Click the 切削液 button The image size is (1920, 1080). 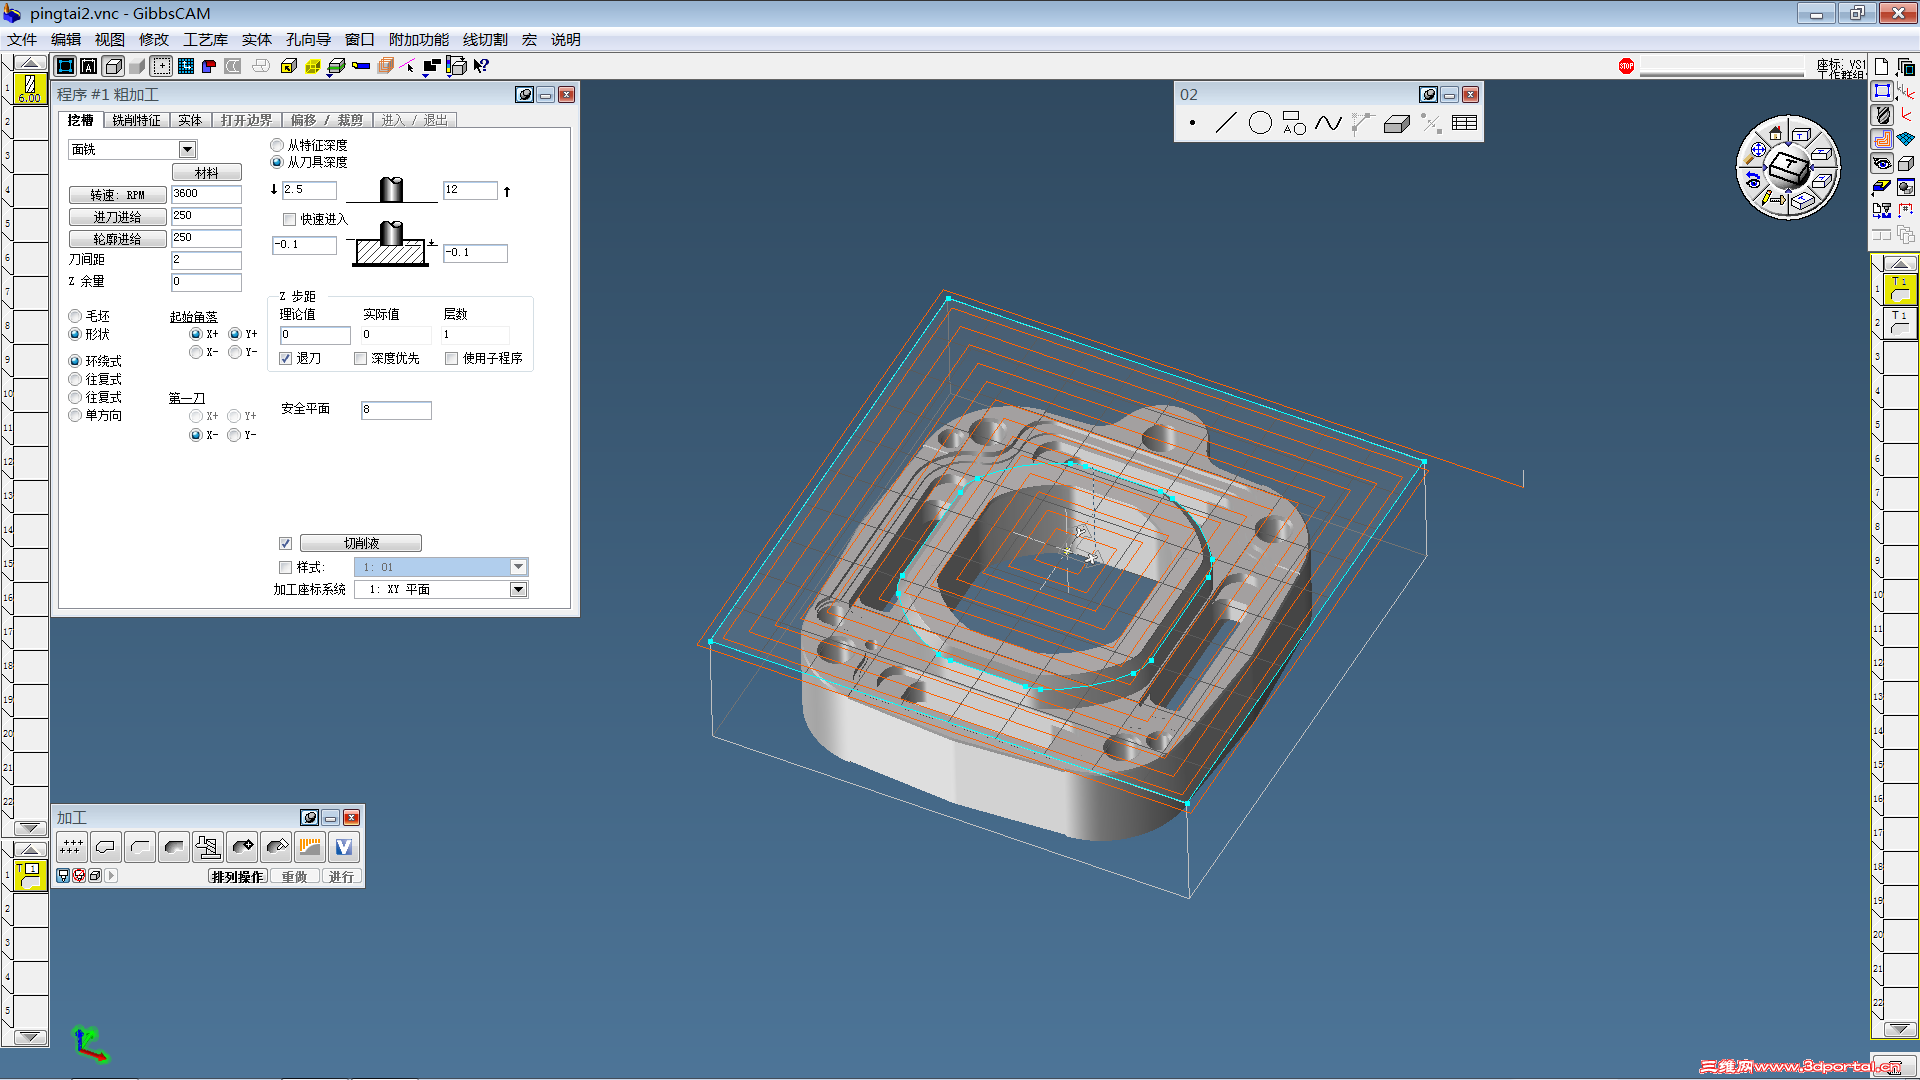click(x=361, y=543)
